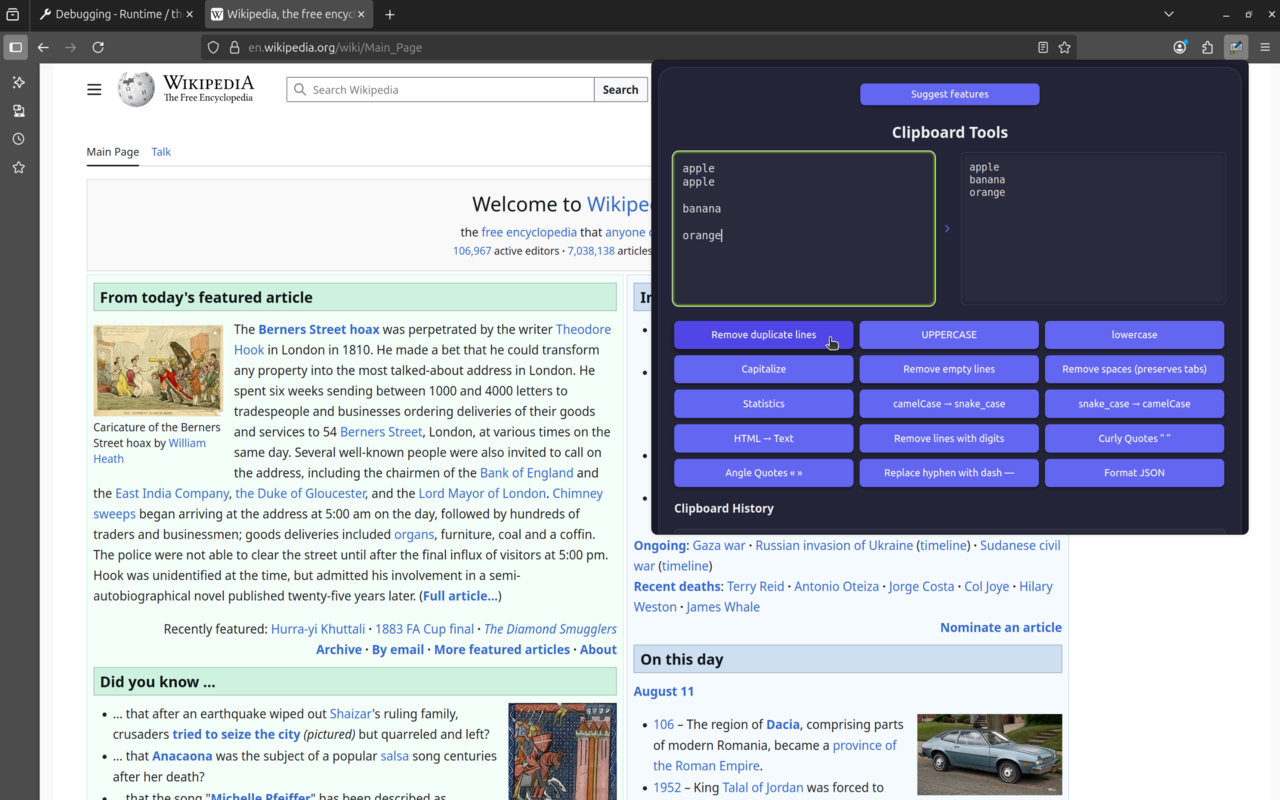Open Wikipedia's hamburger main menu

point(94,90)
